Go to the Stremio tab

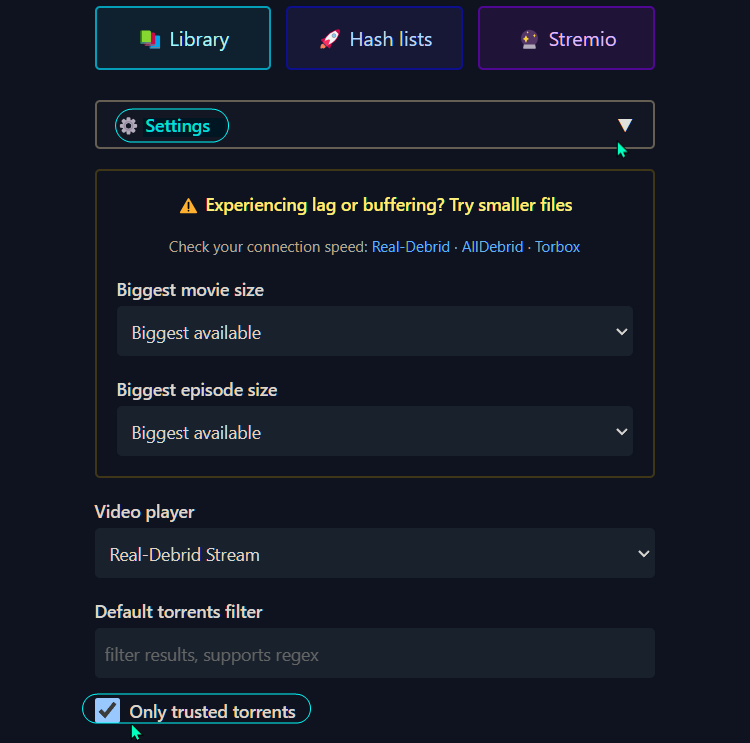click(x=566, y=38)
